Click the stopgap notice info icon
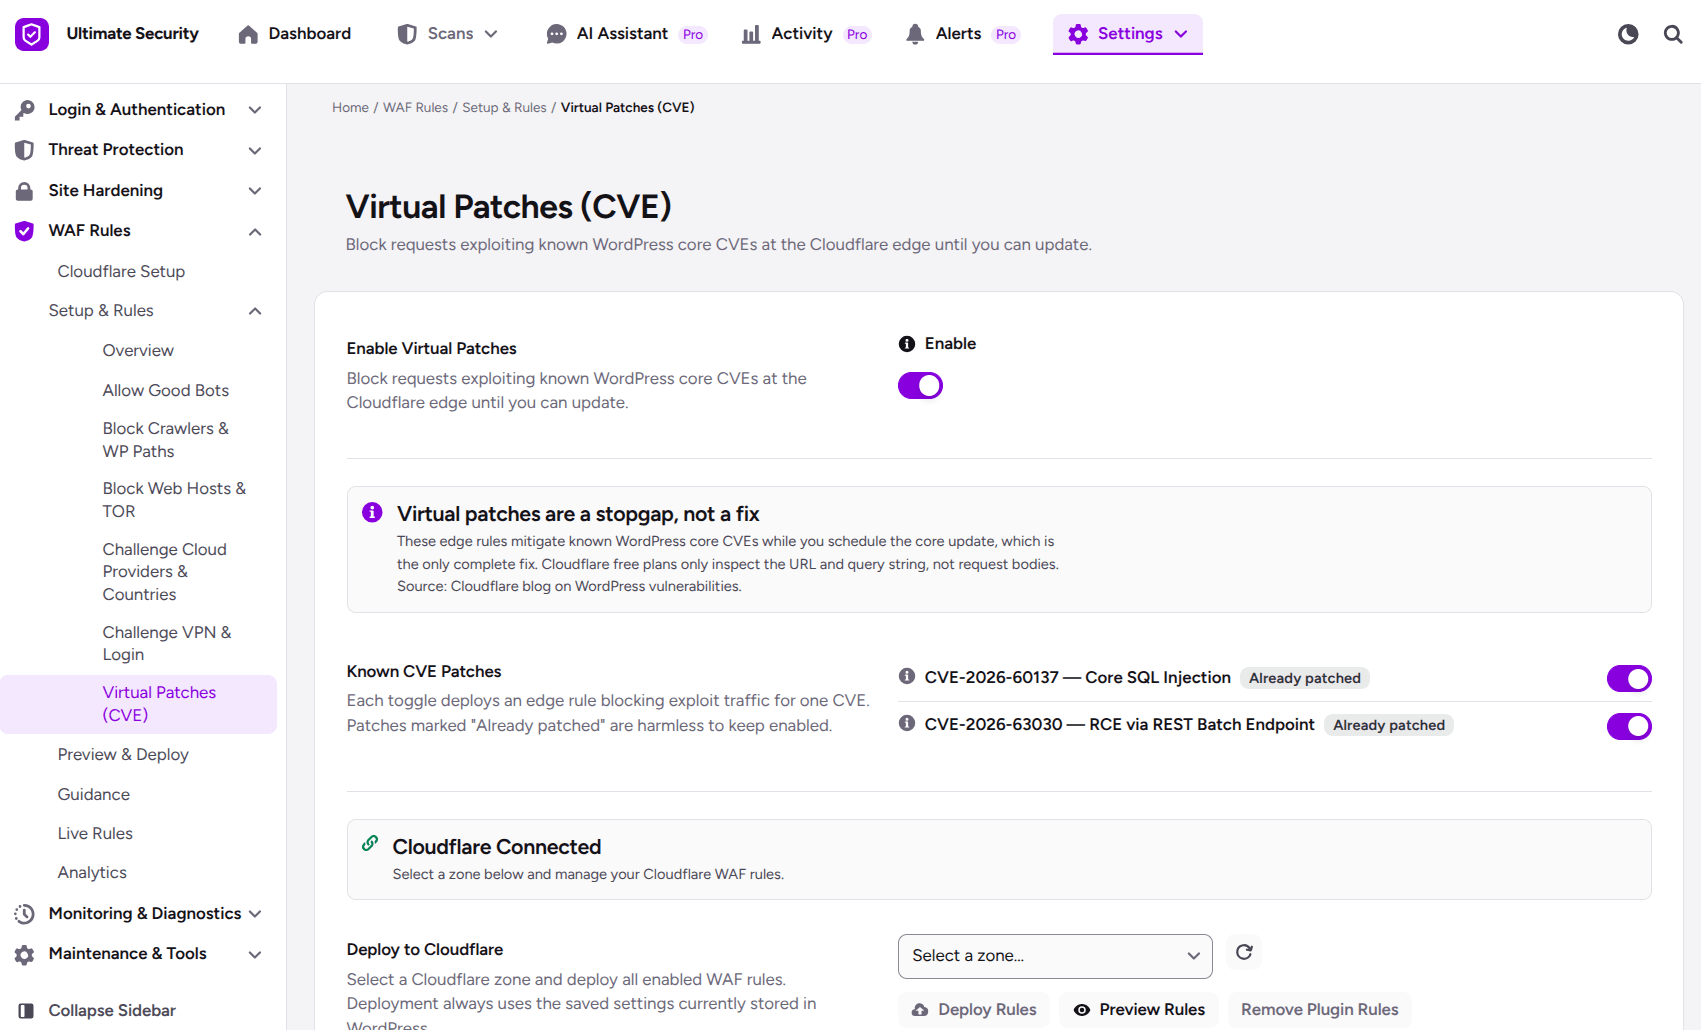The image size is (1701, 1030). (x=372, y=512)
